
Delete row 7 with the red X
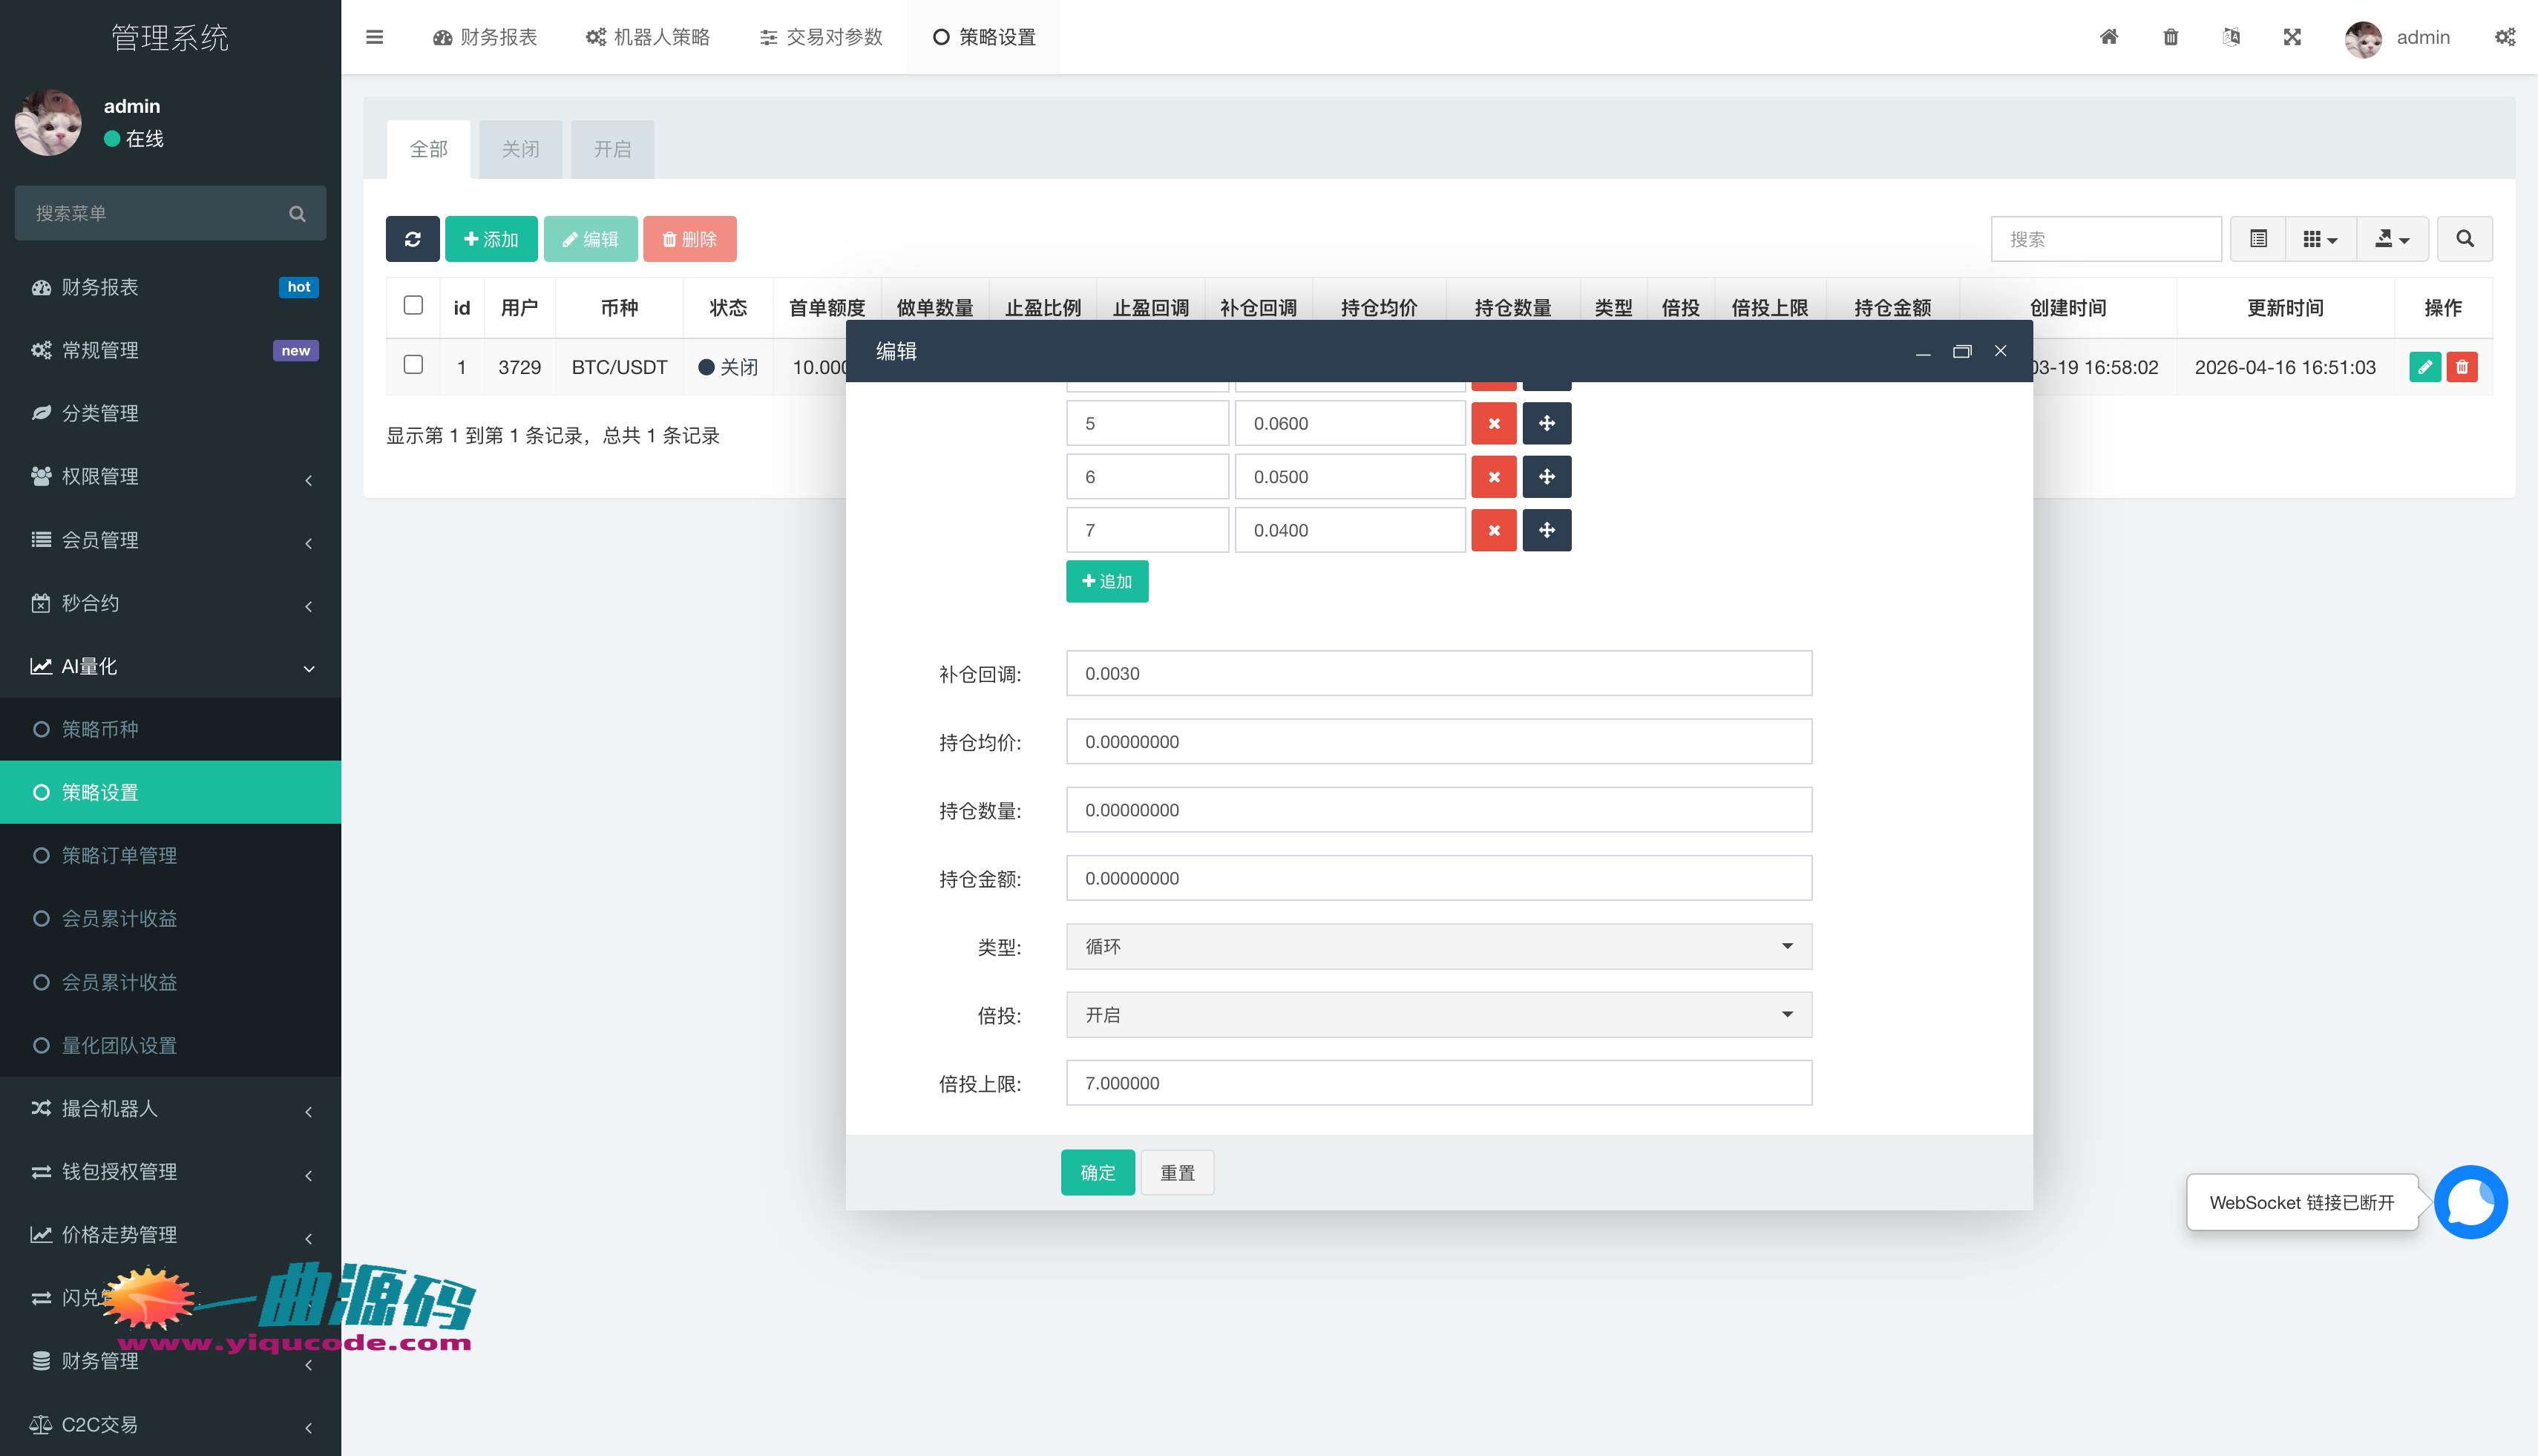tap(1493, 530)
